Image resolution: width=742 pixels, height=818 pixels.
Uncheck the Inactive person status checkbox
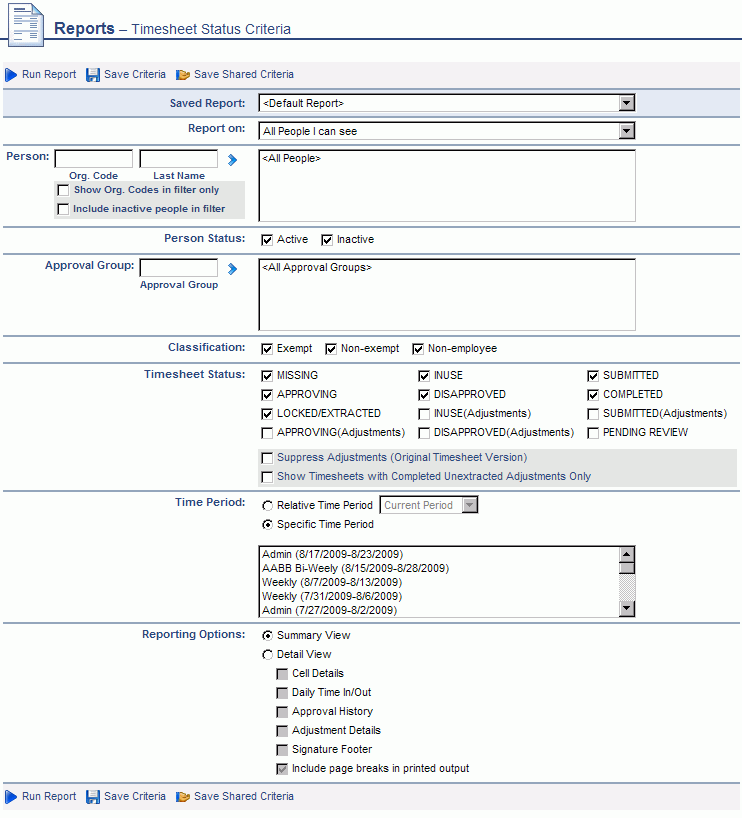[327, 240]
